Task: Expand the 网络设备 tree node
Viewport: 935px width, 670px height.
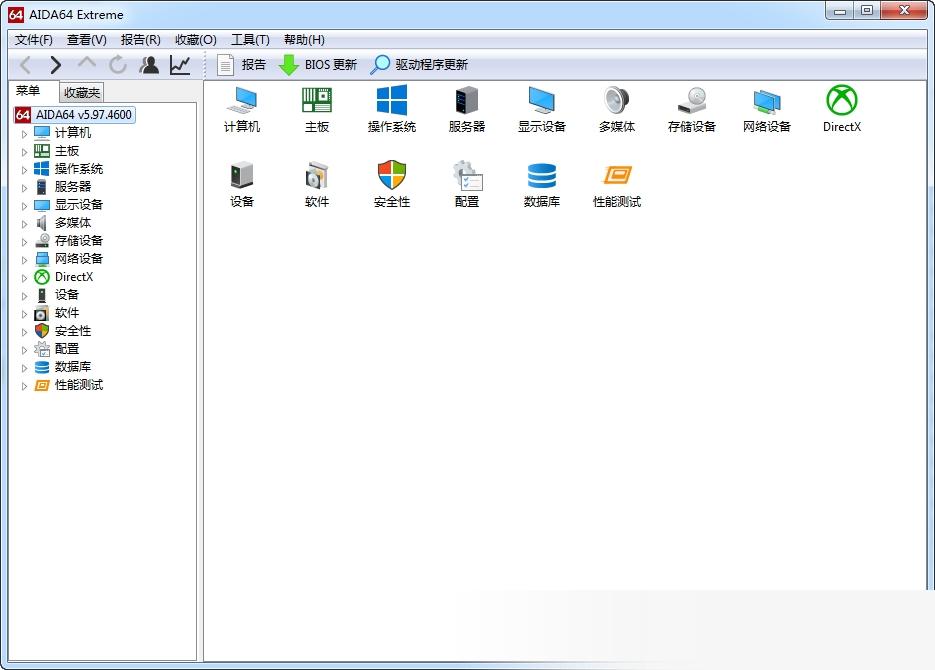Action: point(24,260)
